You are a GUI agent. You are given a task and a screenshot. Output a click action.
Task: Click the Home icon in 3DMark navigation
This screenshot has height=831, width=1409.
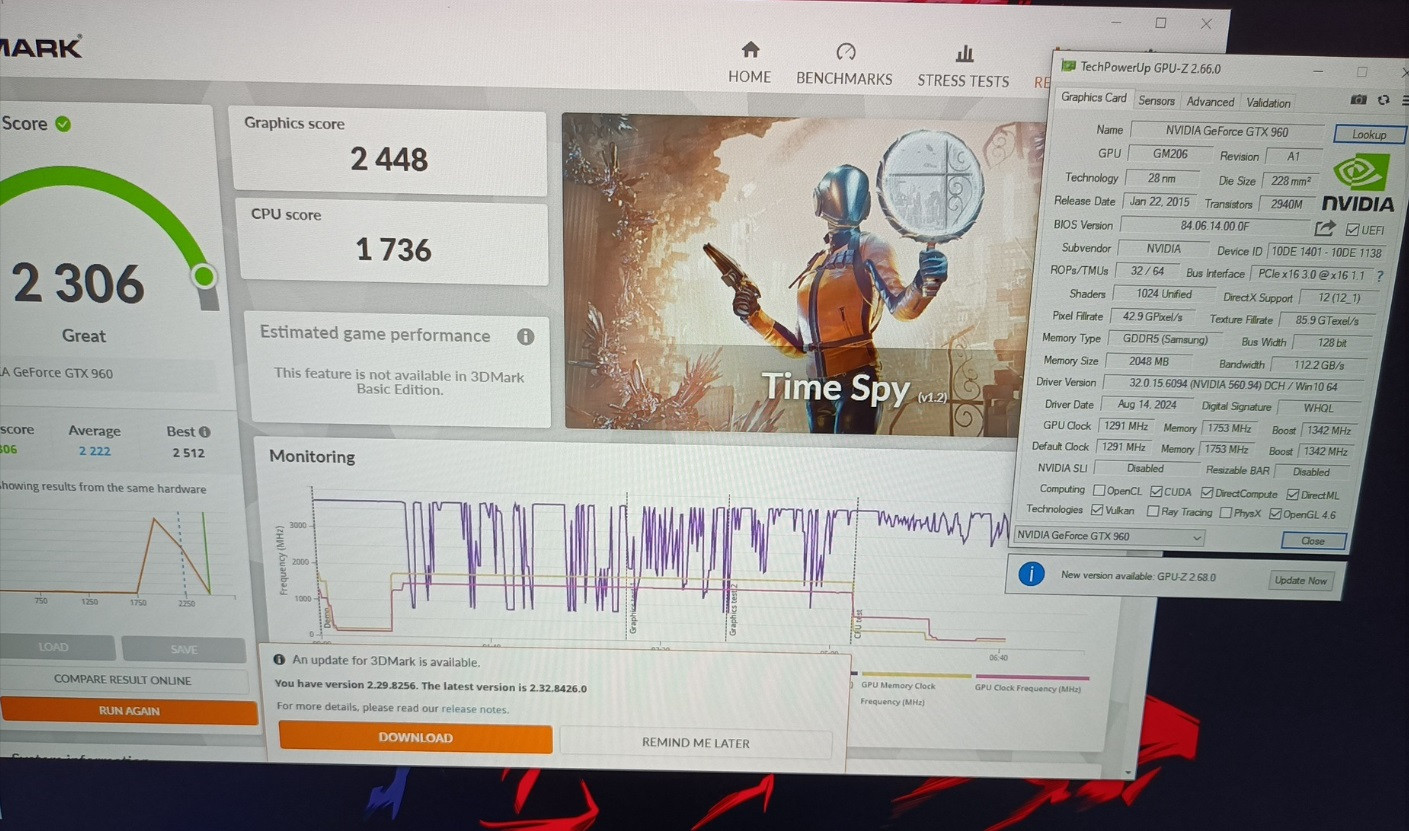click(750, 50)
